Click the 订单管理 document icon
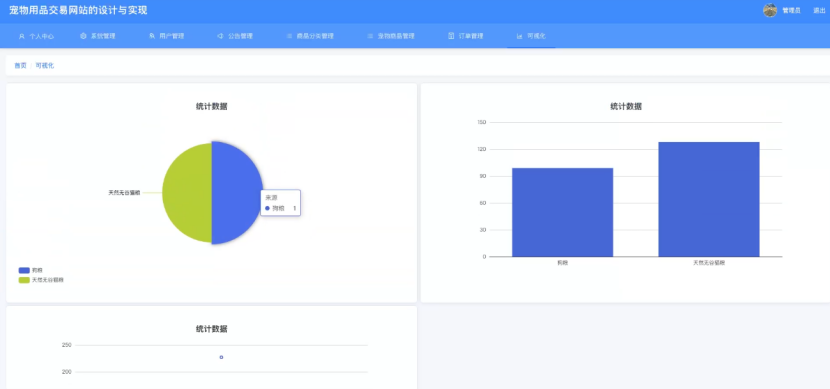This screenshot has width=830, height=389. pyautogui.click(x=451, y=36)
